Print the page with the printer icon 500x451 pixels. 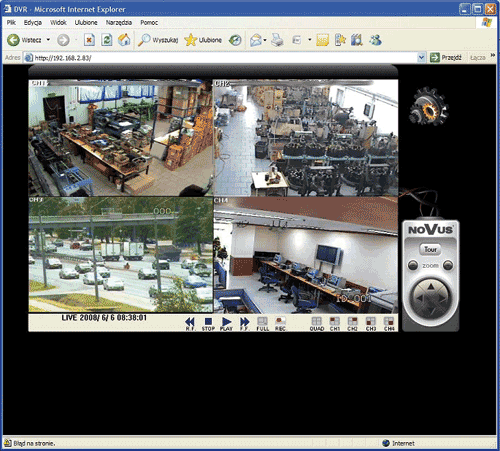click(277, 40)
